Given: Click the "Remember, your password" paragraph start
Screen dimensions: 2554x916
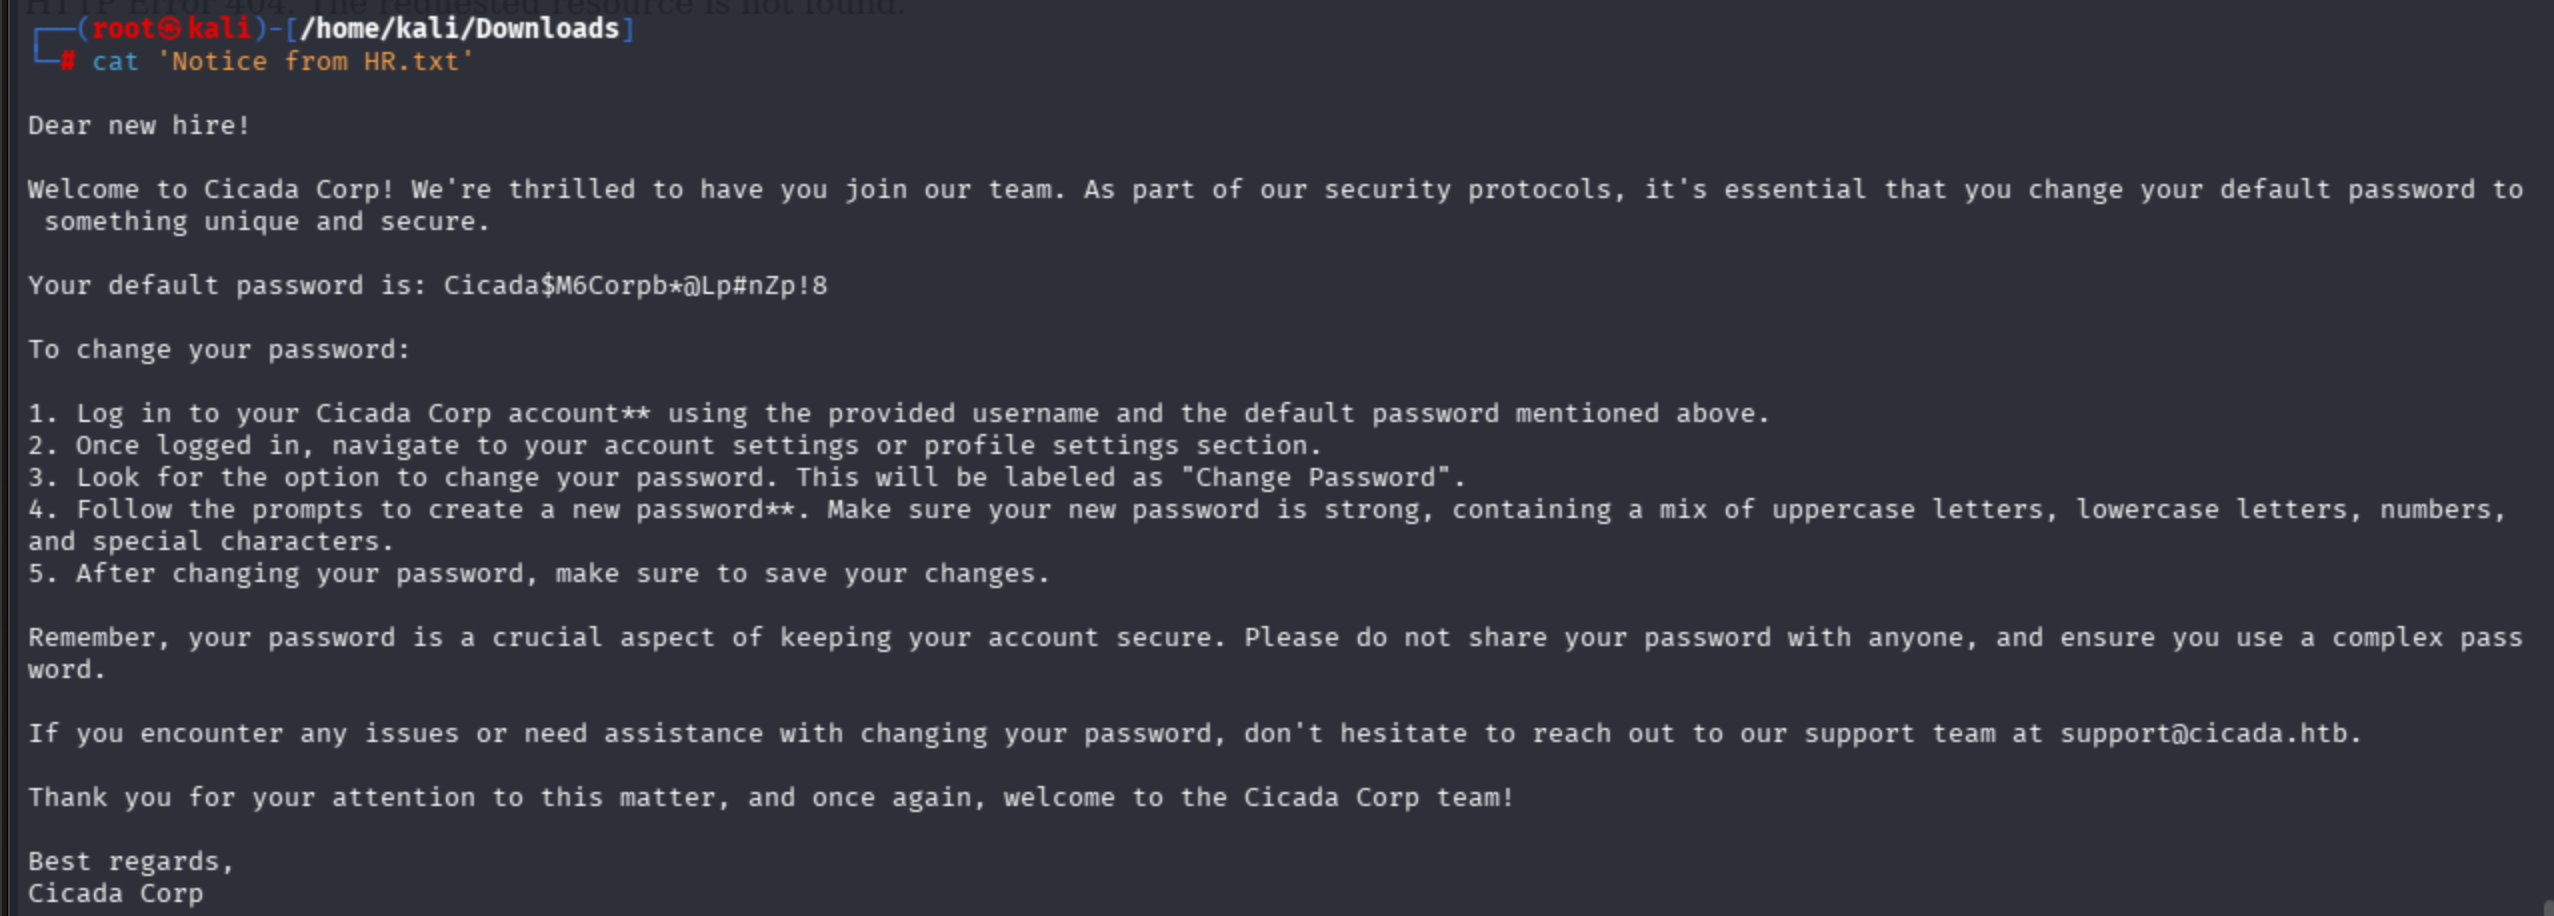Looking at the screenshot, I should 210,638.
